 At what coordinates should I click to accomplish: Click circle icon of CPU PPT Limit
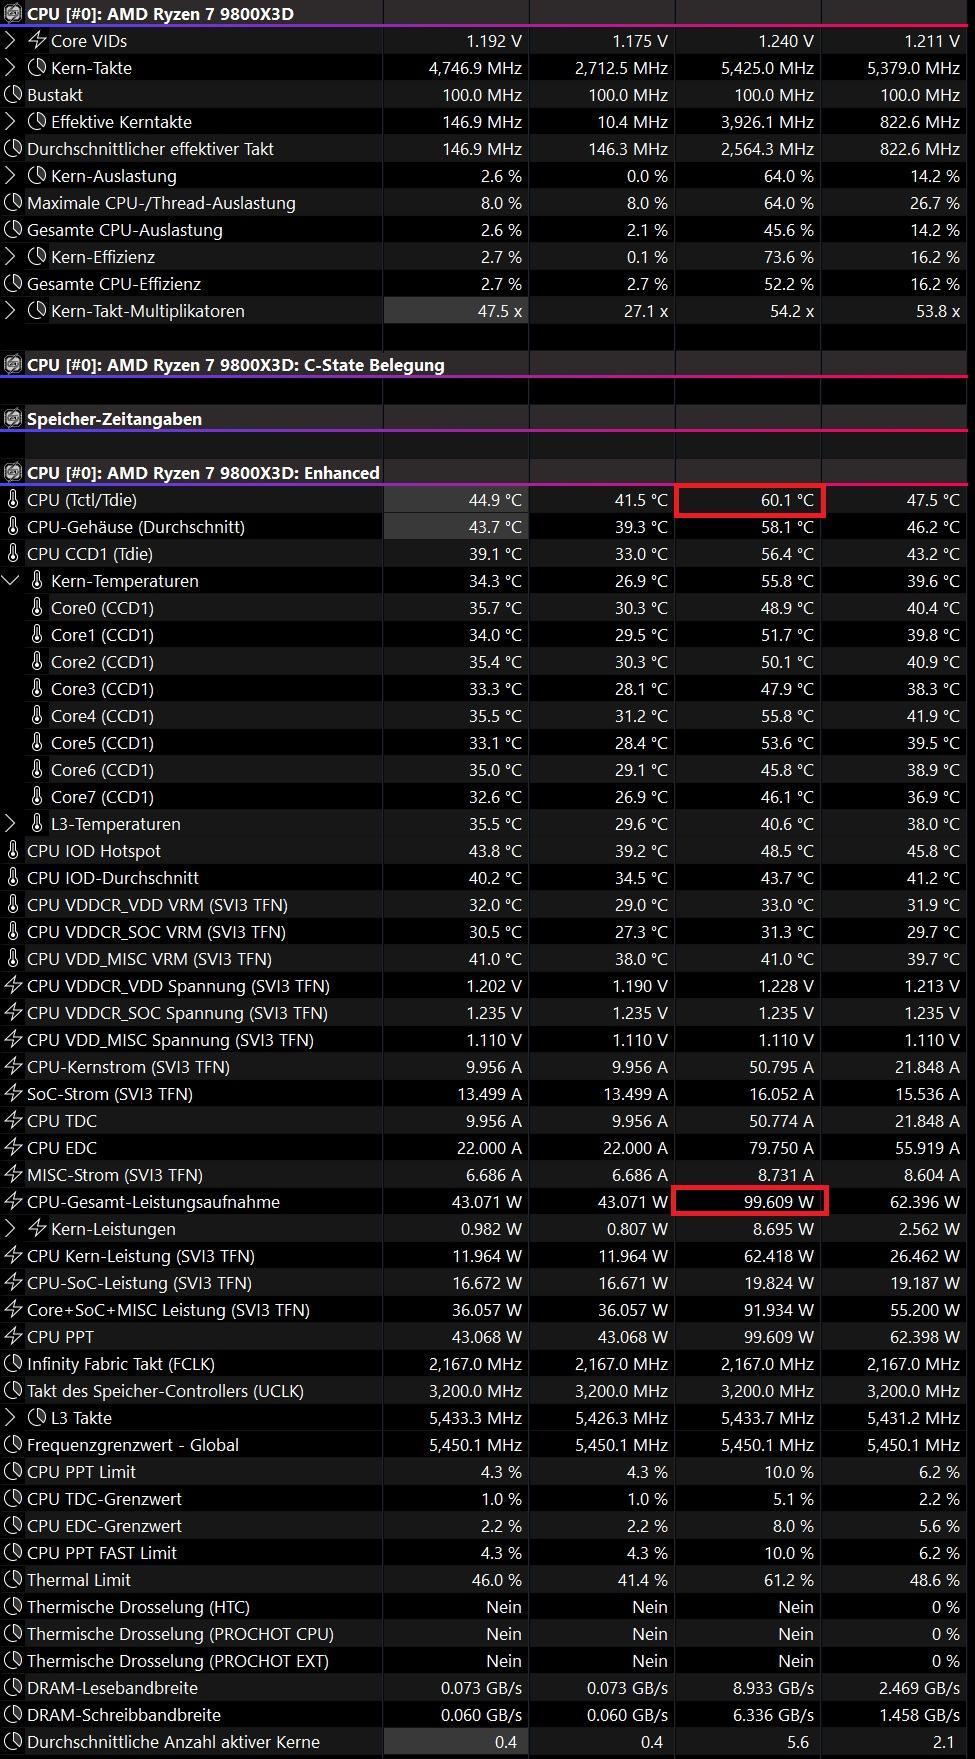[13, 1472]
